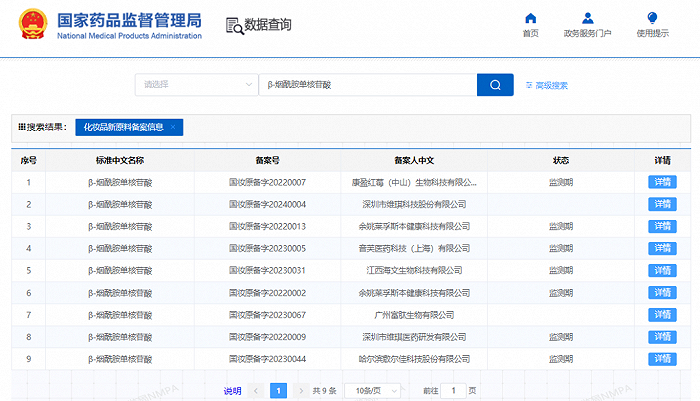Image resolution: width=700 pixels, height=401 pixels.
Task: Open the 请选择 category dropdown
Action: tap(196, 85)
